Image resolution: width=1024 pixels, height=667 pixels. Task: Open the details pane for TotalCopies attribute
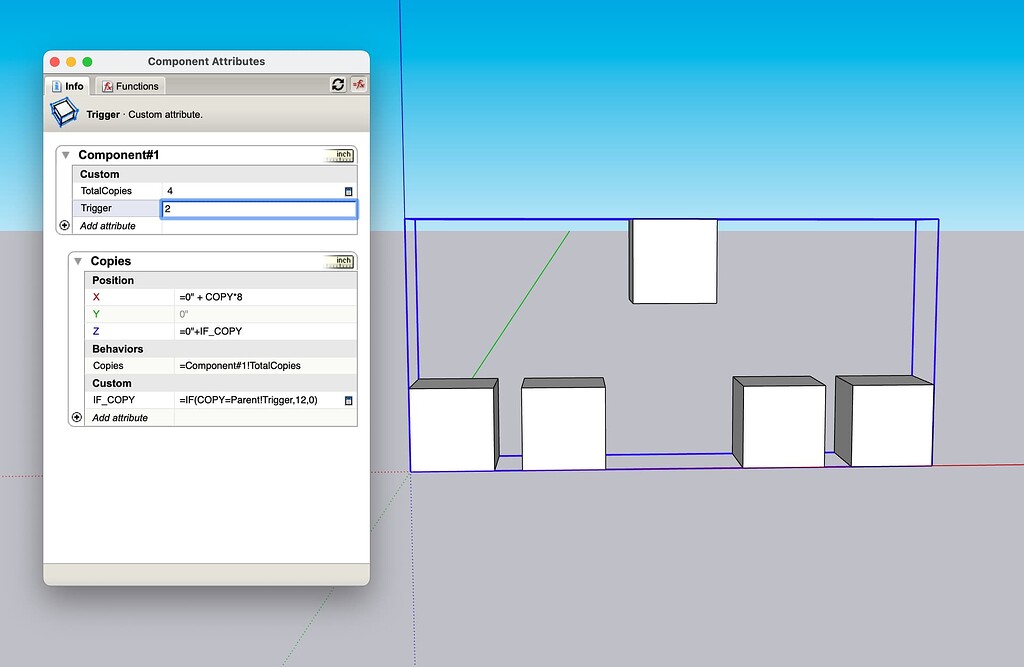point(348,190)
